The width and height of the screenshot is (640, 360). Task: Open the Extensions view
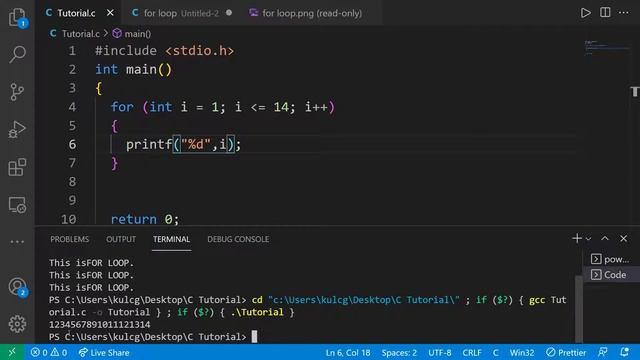[x=17, y=167]
